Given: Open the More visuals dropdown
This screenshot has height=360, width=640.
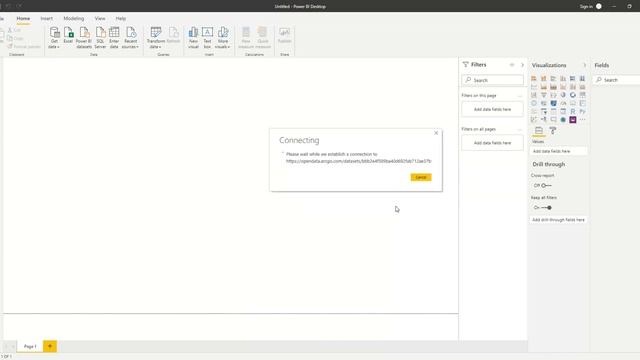Looking at the screenshot, I should pyautogui.click(x=223, y=38).
